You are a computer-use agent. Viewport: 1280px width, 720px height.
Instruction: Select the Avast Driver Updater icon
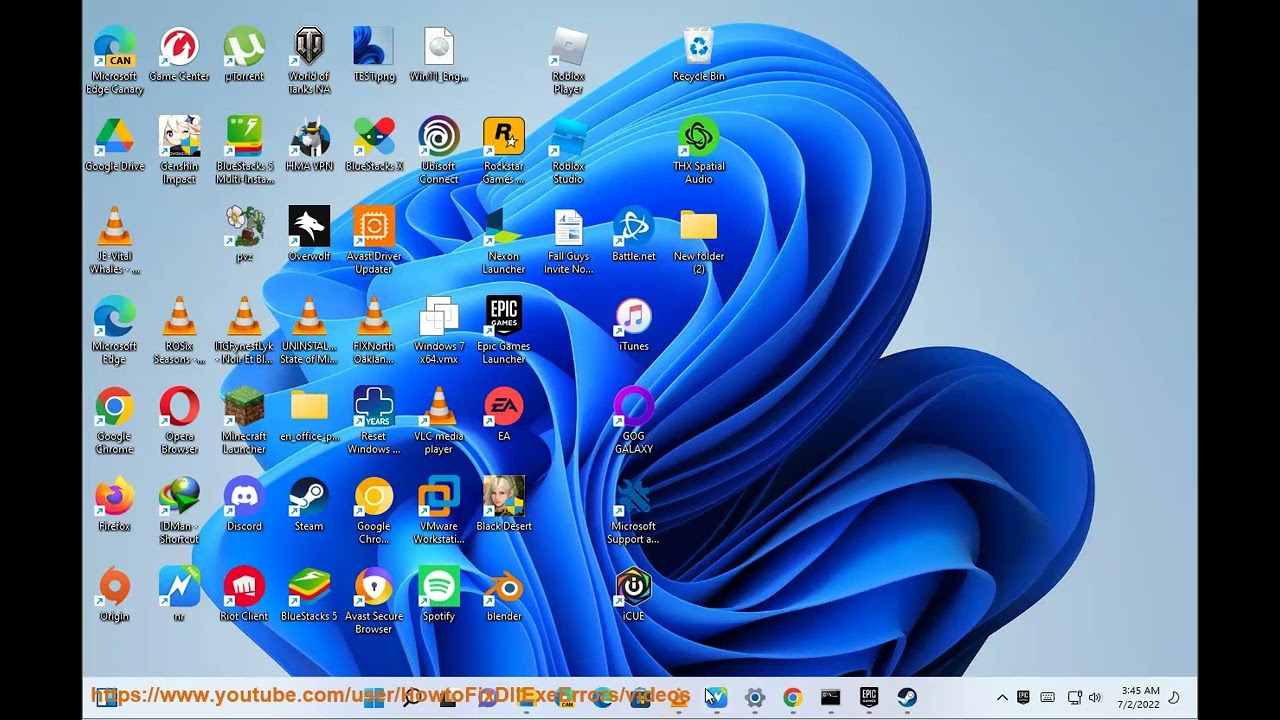coord(374,241)
